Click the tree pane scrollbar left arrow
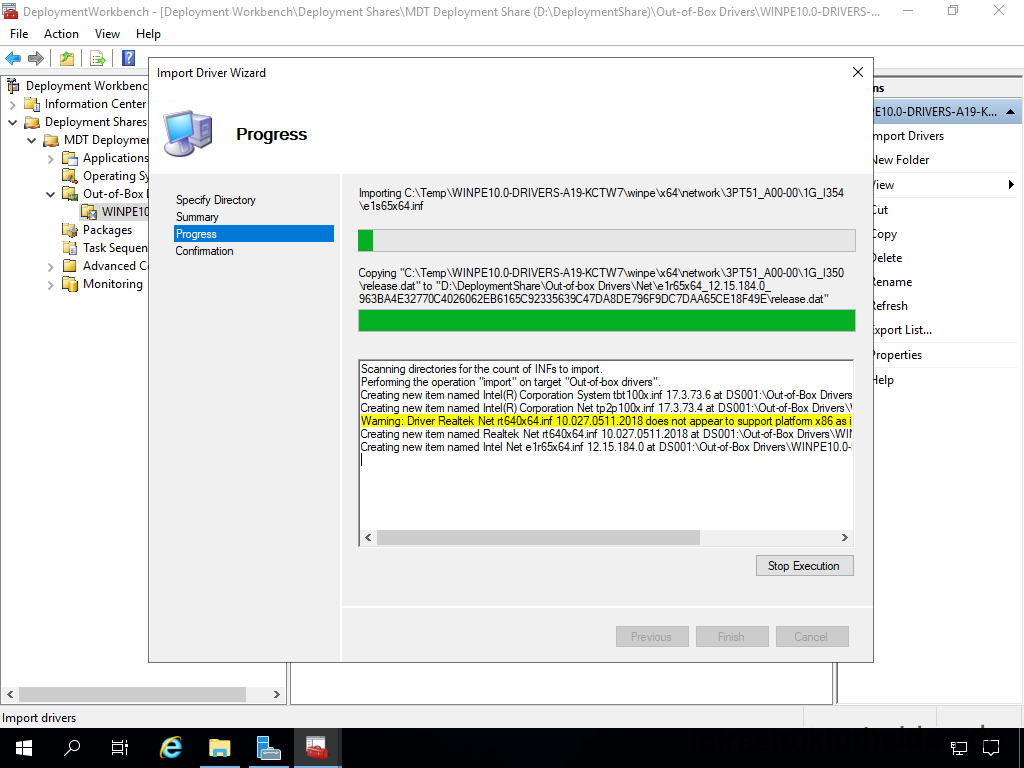Image resolution: width=1024 pixels, height=768 pixels. point(10,694)
